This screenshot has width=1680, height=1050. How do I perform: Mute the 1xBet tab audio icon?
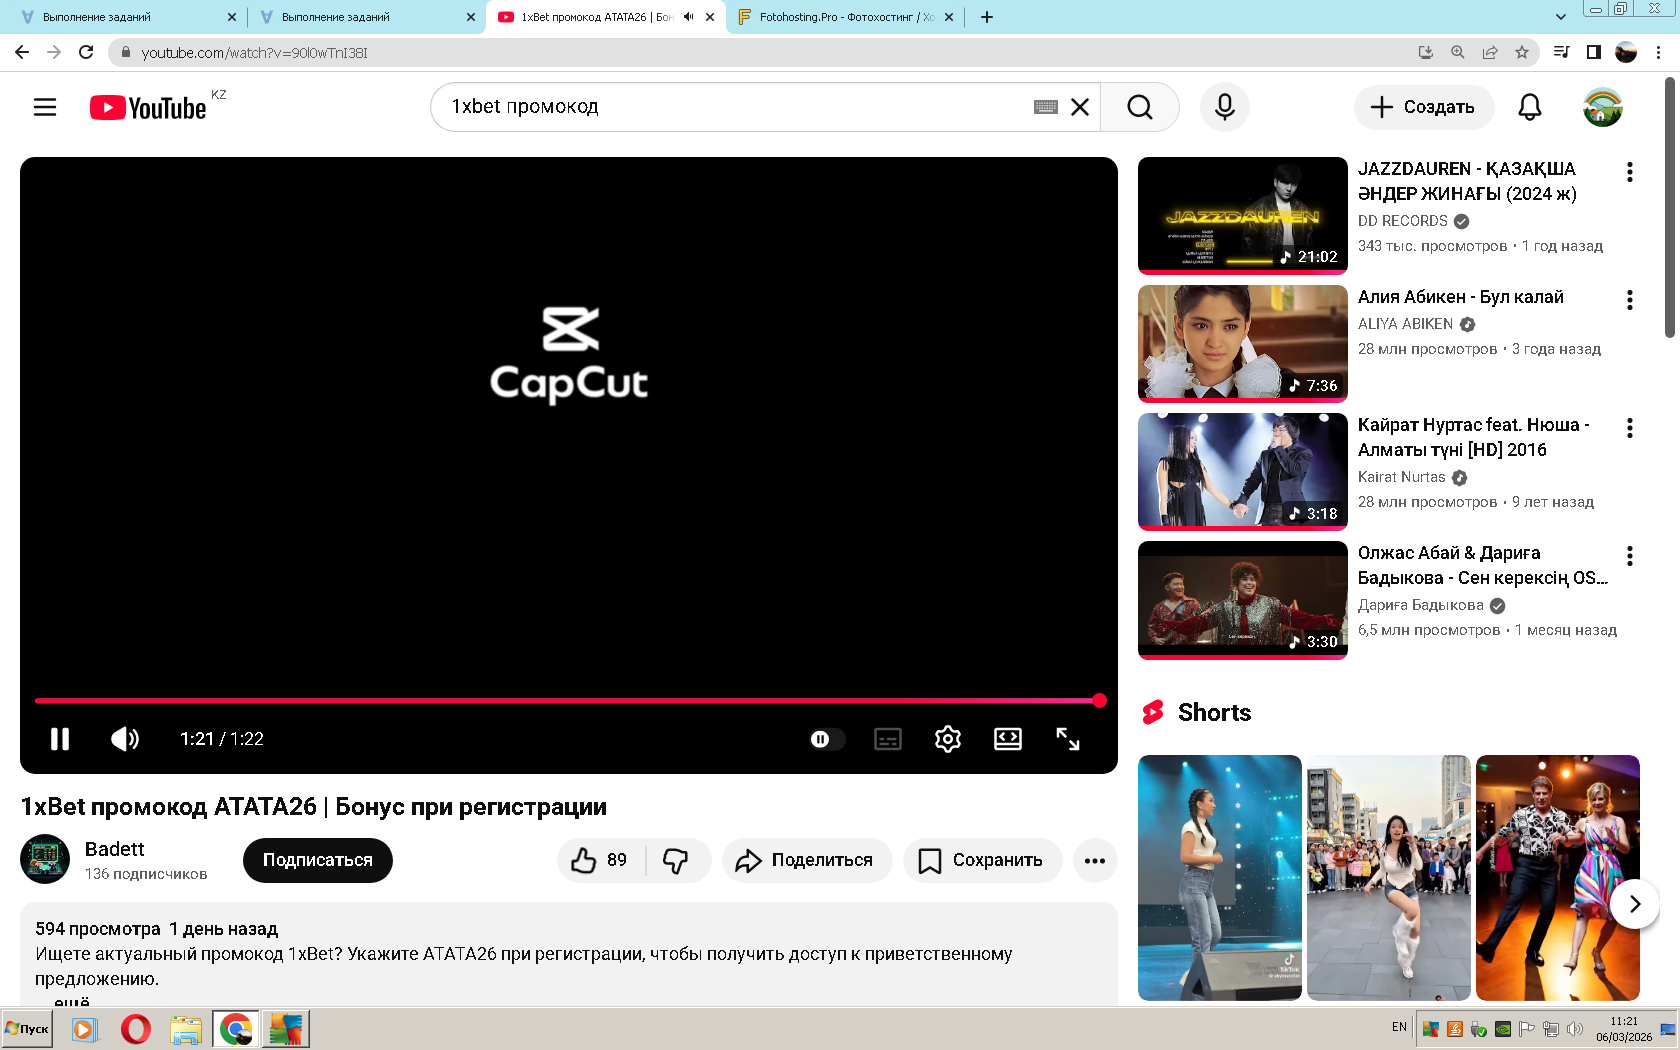coord(688,17)
